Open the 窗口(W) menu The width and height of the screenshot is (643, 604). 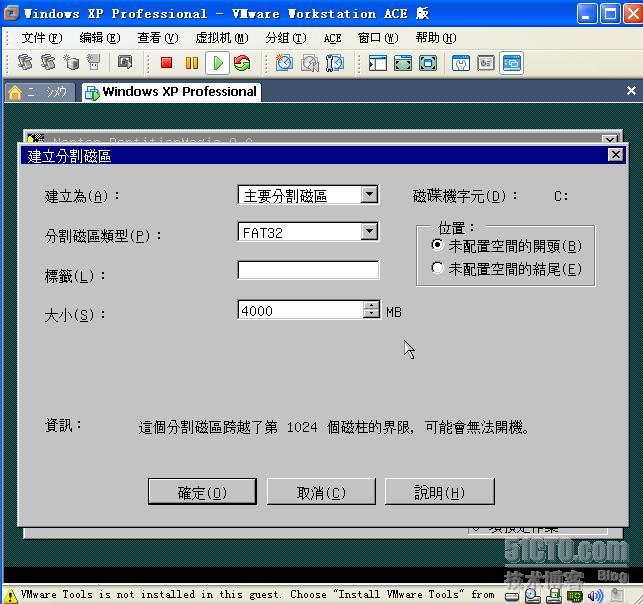click(x=378, y=38)
